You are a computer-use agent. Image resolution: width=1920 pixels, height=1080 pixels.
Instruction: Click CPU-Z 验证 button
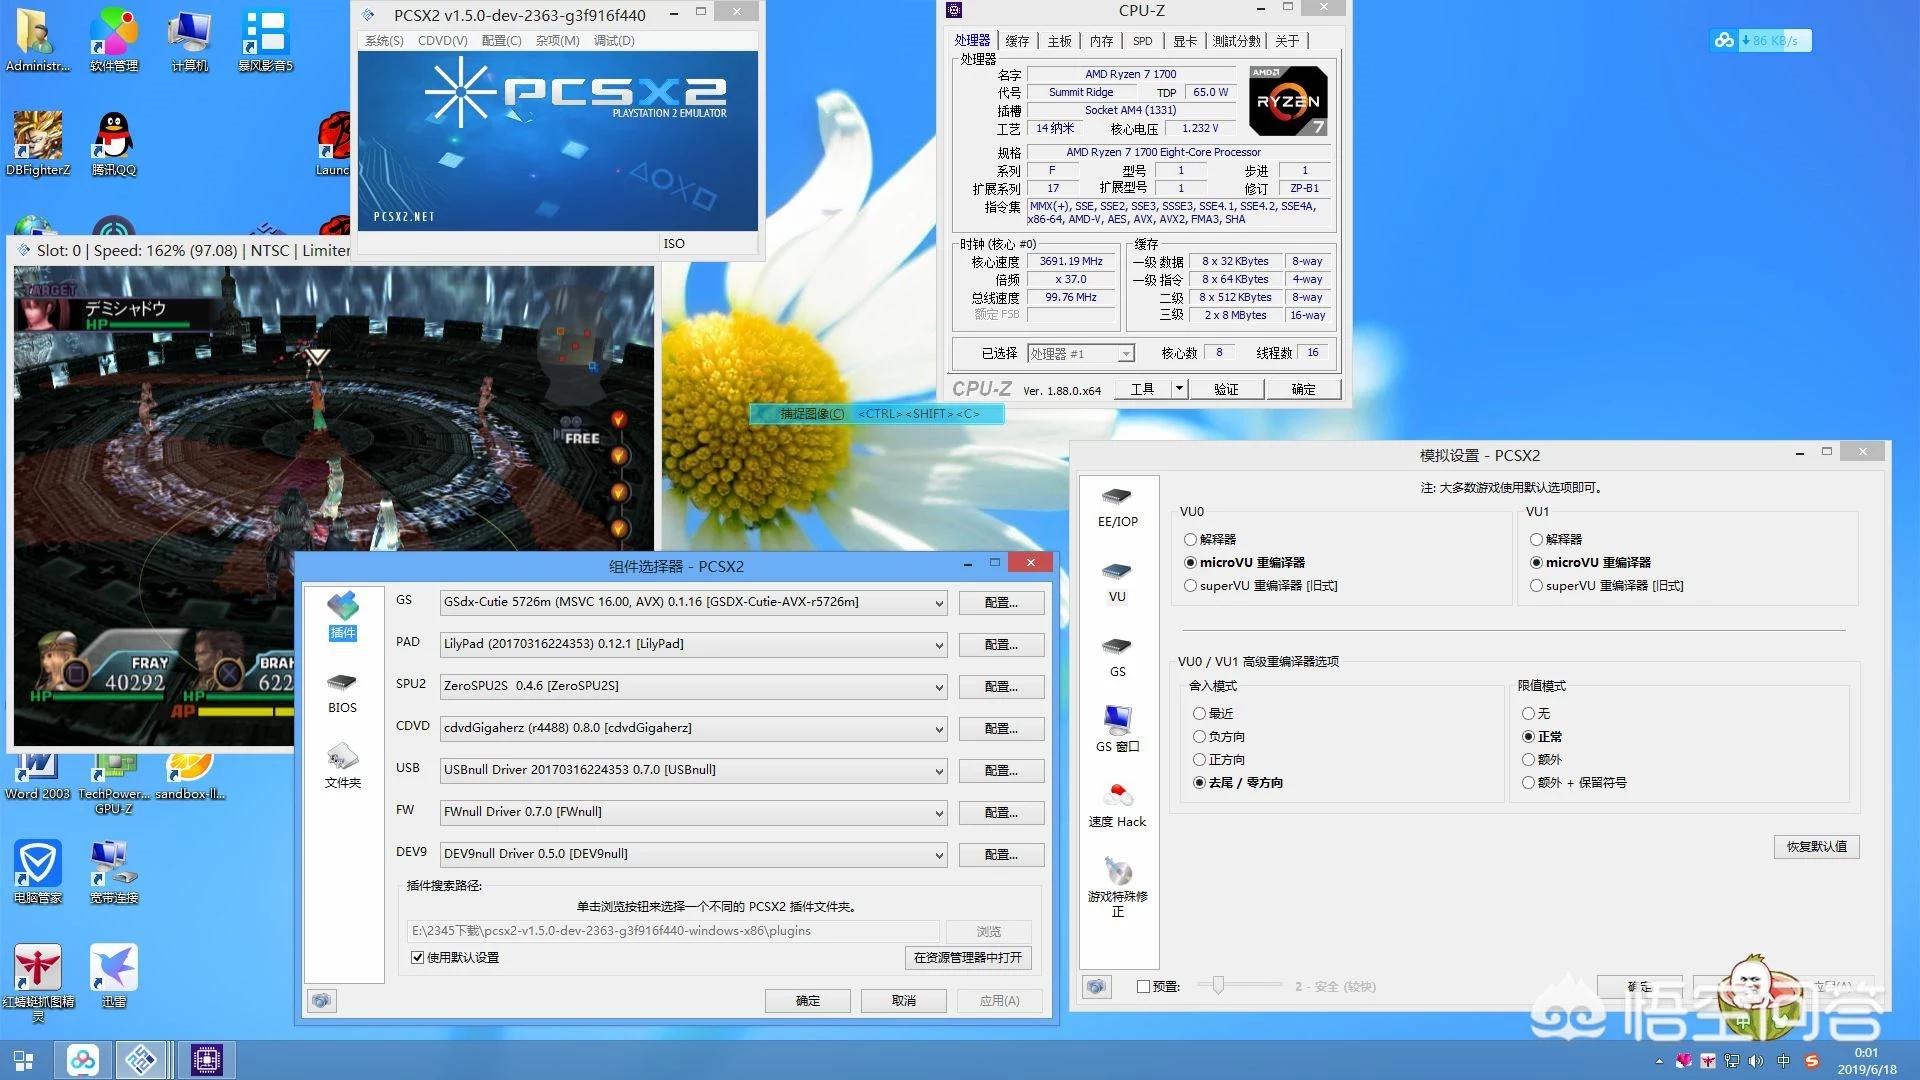(x=1226, y=389)
